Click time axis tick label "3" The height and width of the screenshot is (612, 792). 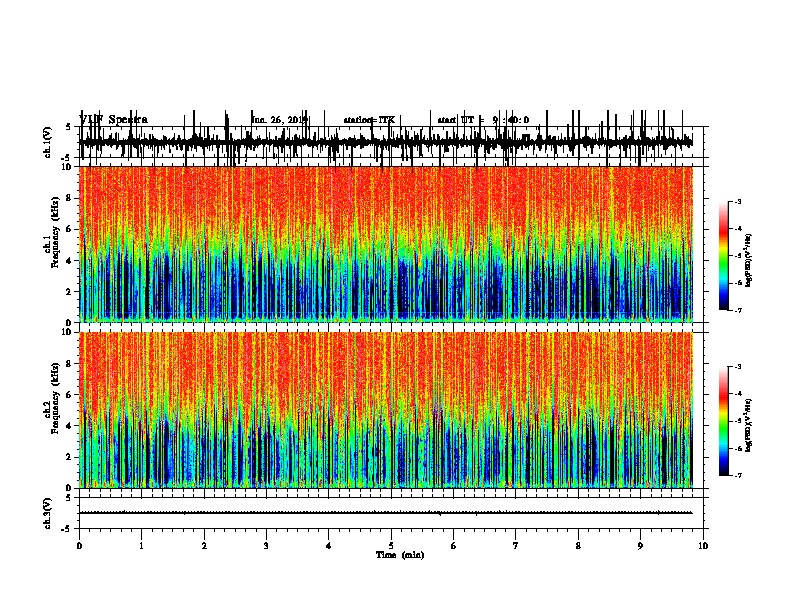(x=266, y=546)
